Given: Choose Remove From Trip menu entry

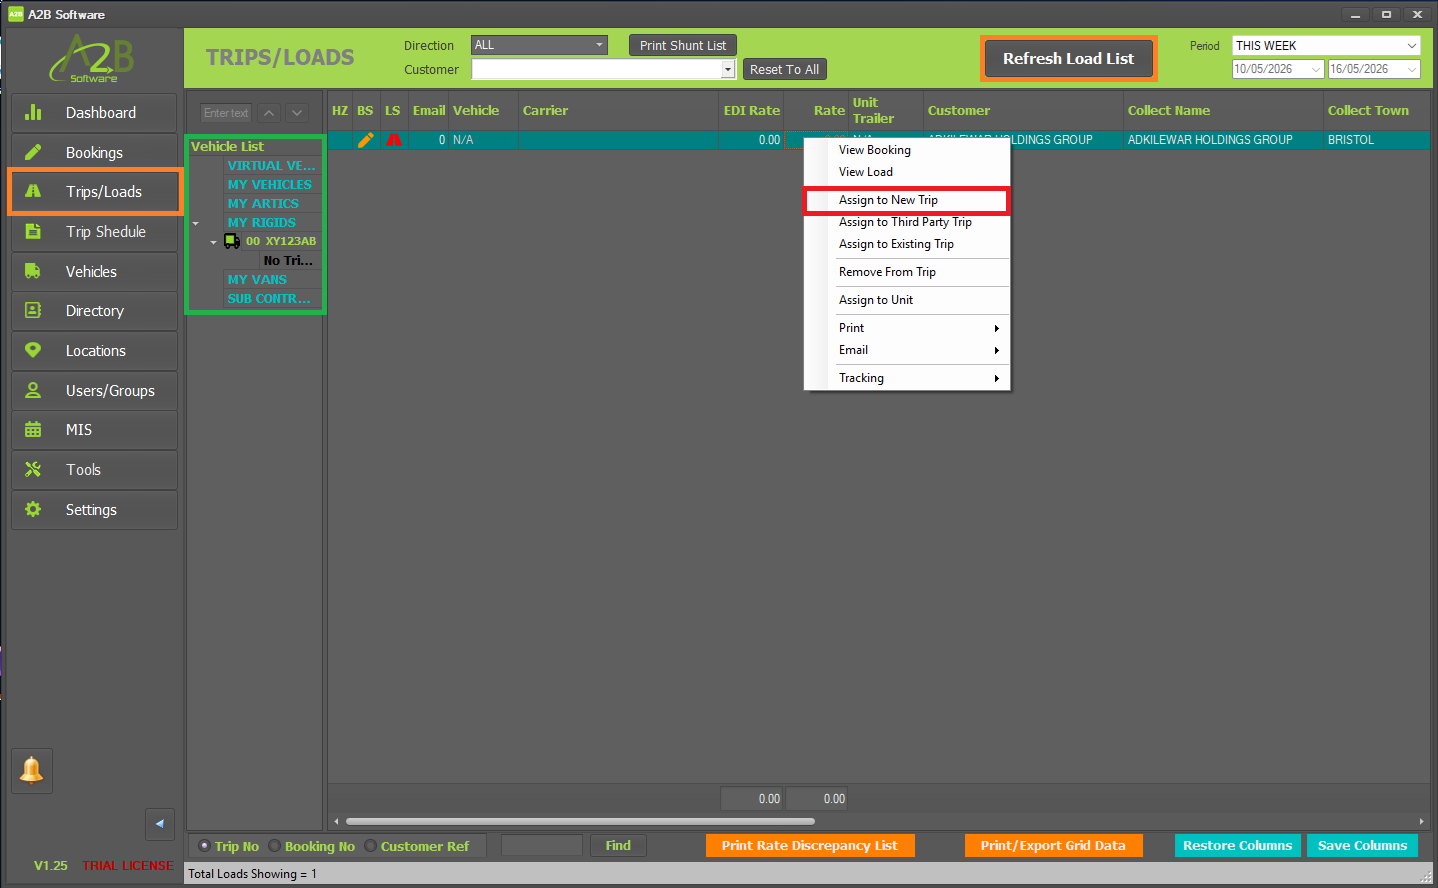Looking at the screenshot, I should [907, 272].
